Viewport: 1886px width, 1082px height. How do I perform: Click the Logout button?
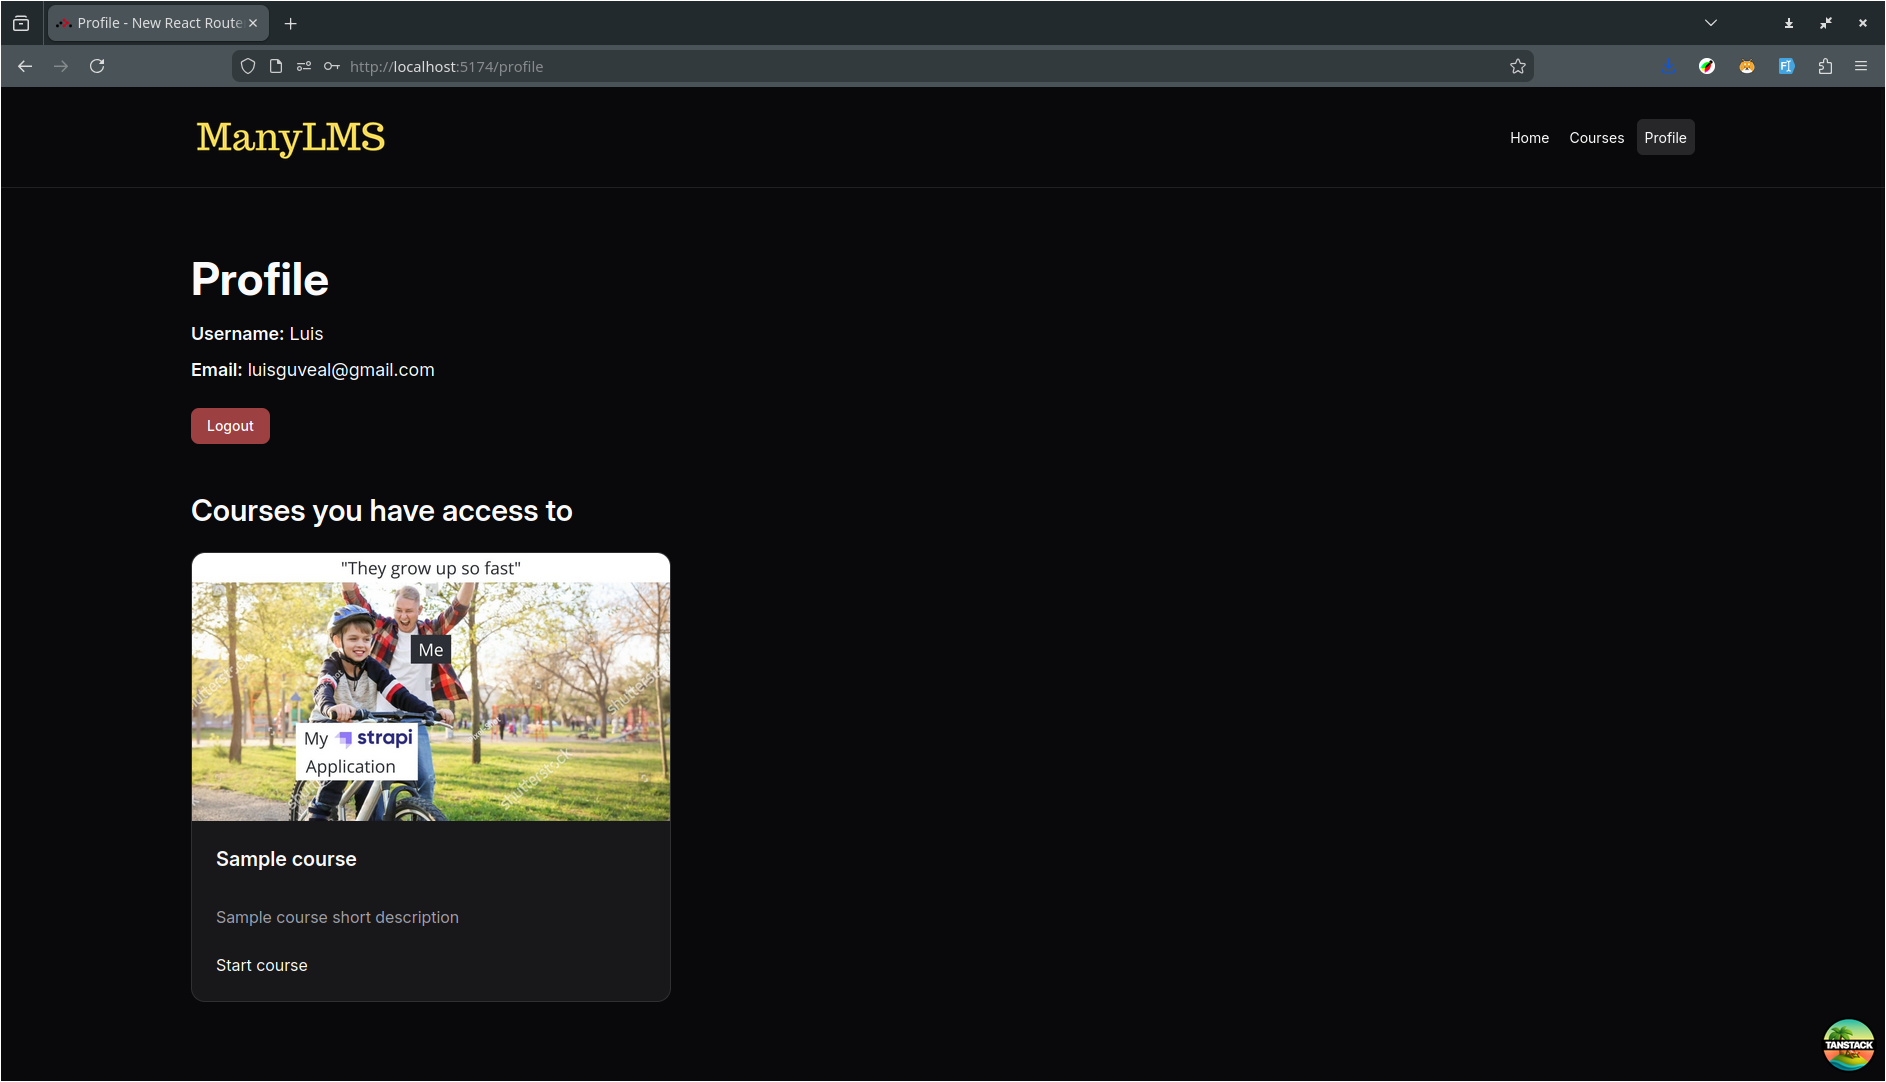(x=230, y=425)
